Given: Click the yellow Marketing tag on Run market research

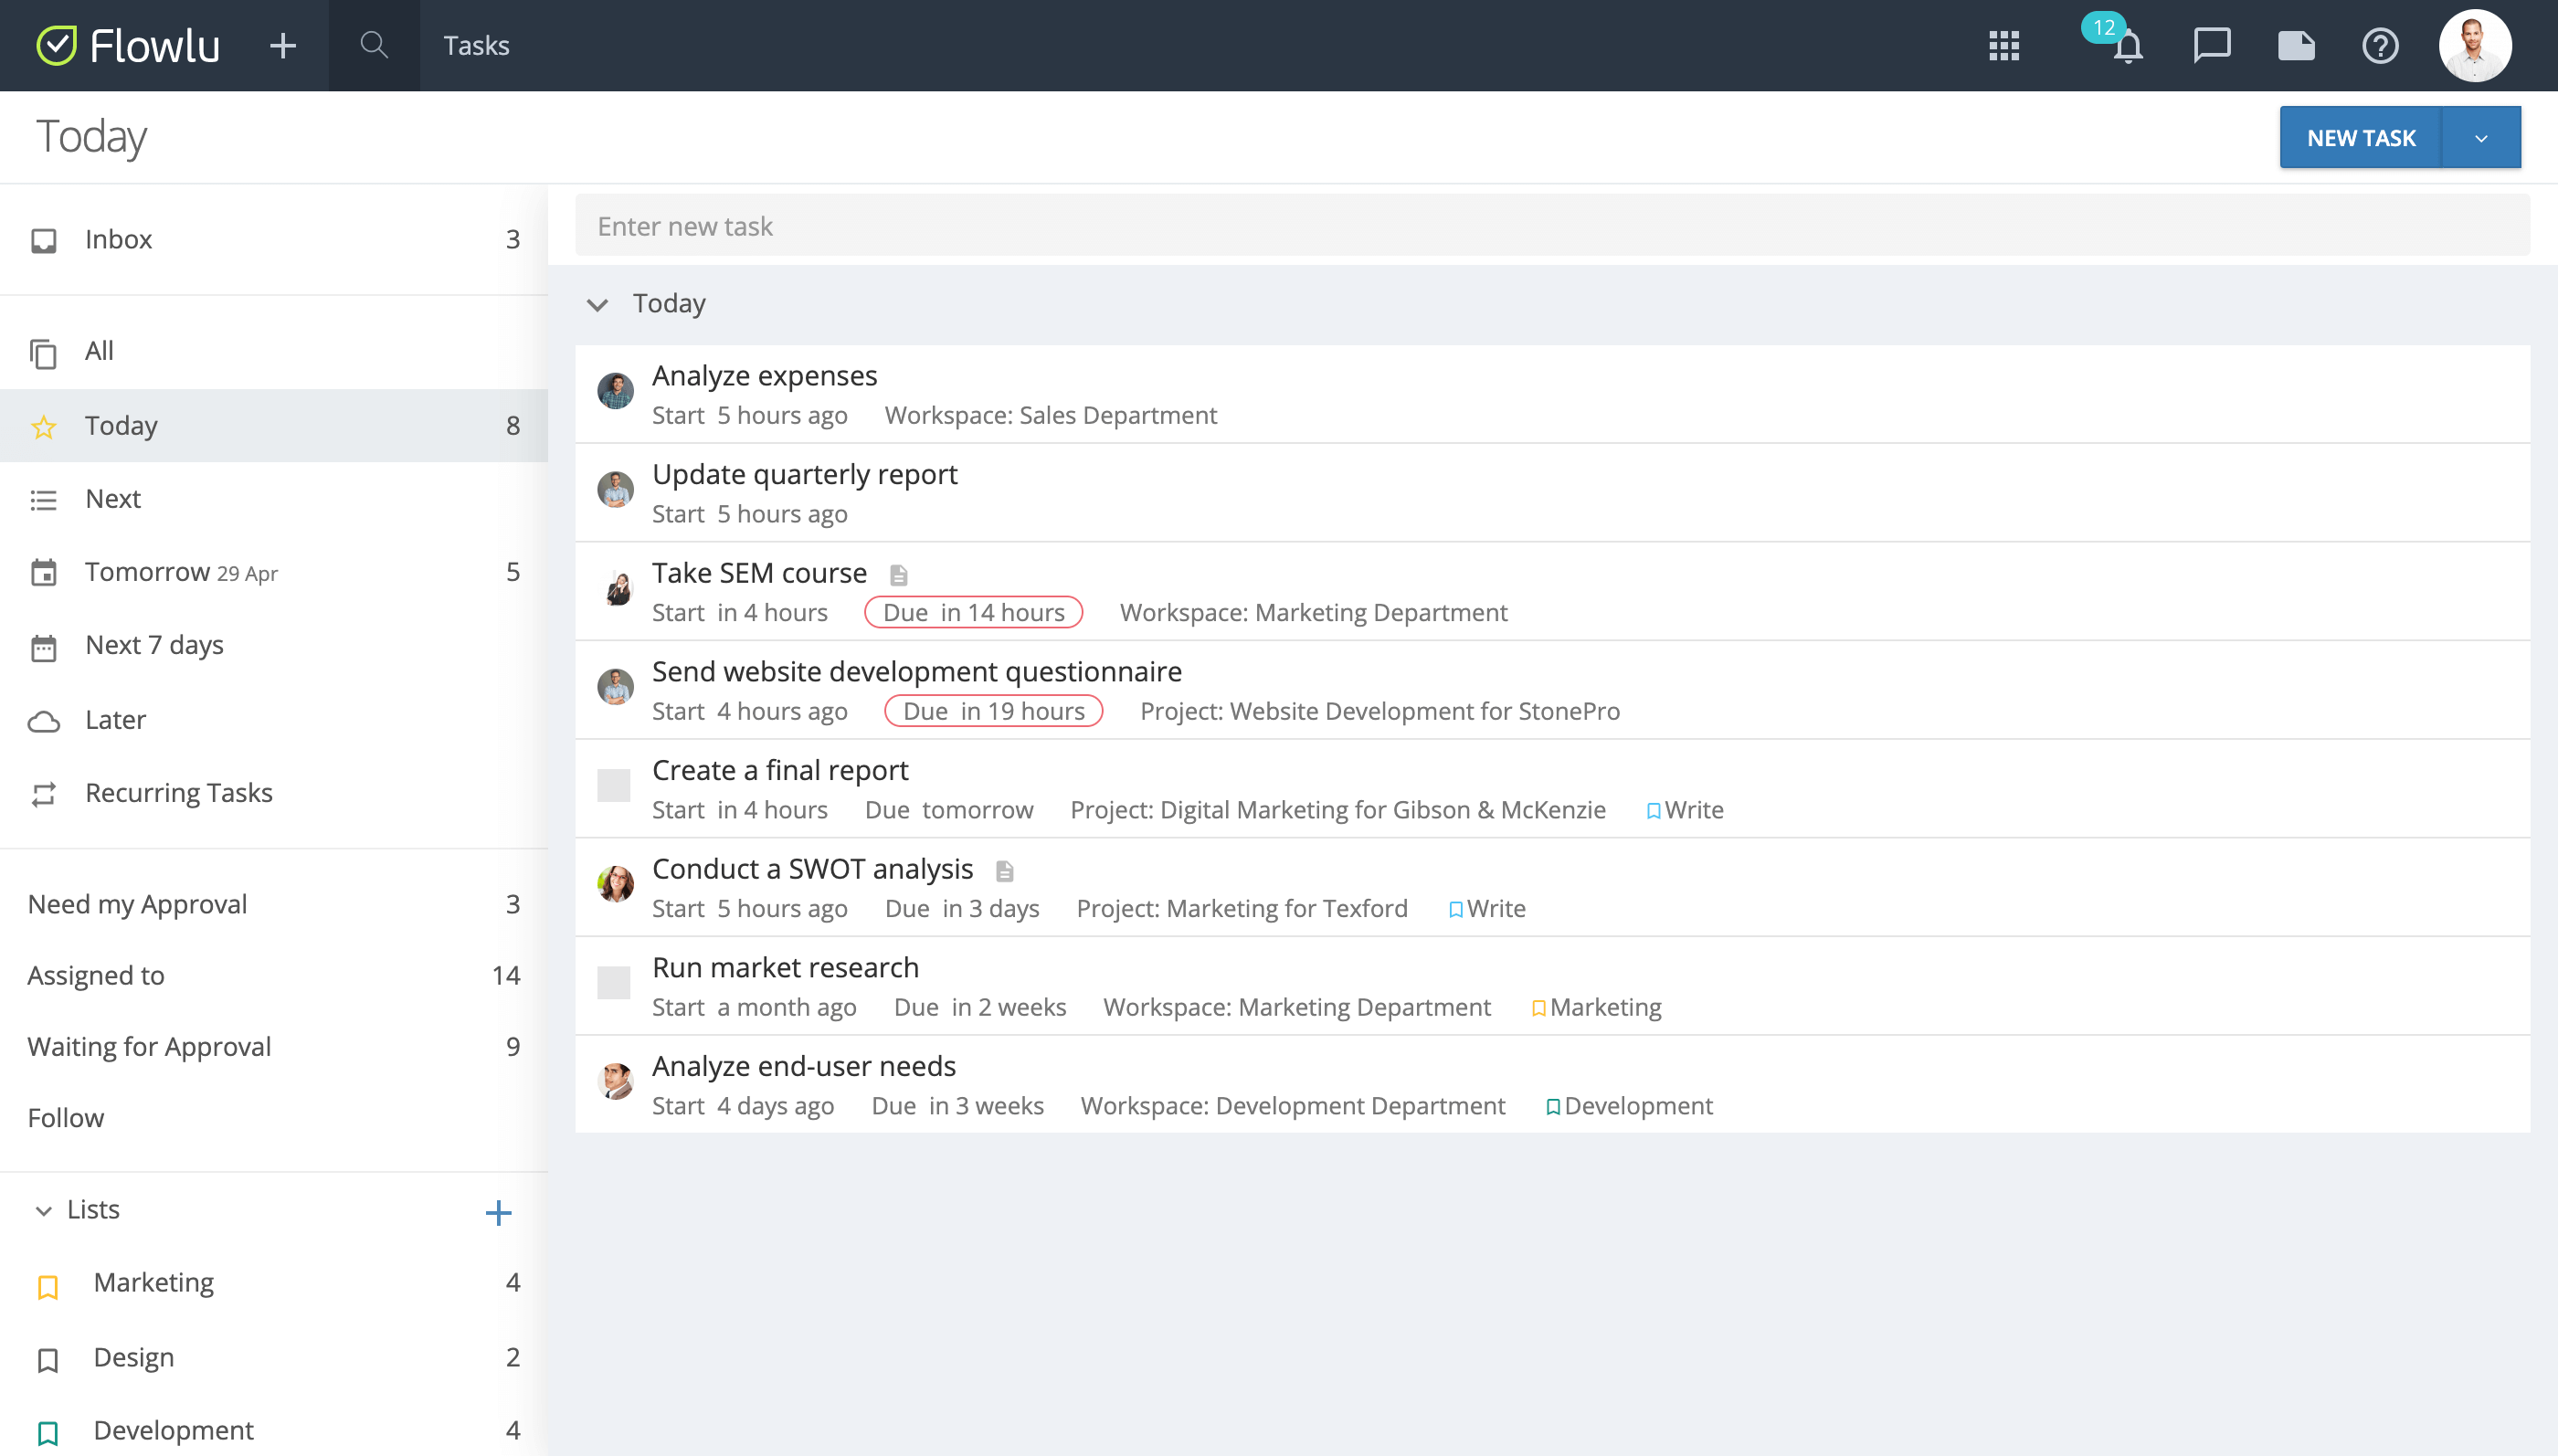Looking at the screenshot, I should pos(1597,1007).
